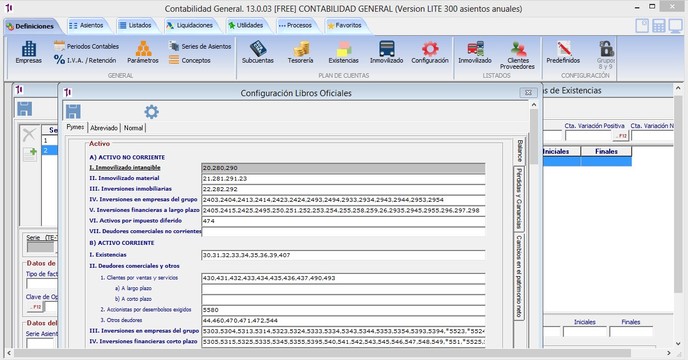Image resolution: width=688 pixels, height=360 pixels.
Task: Open Inmovilizado listing in Listados group
Action: coord(475,52)
